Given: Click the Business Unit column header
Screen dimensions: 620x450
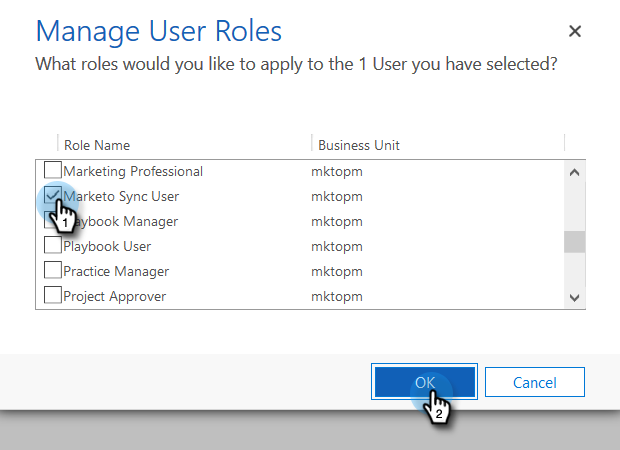Looking at the screenshot, I should [x=358, y=145].
